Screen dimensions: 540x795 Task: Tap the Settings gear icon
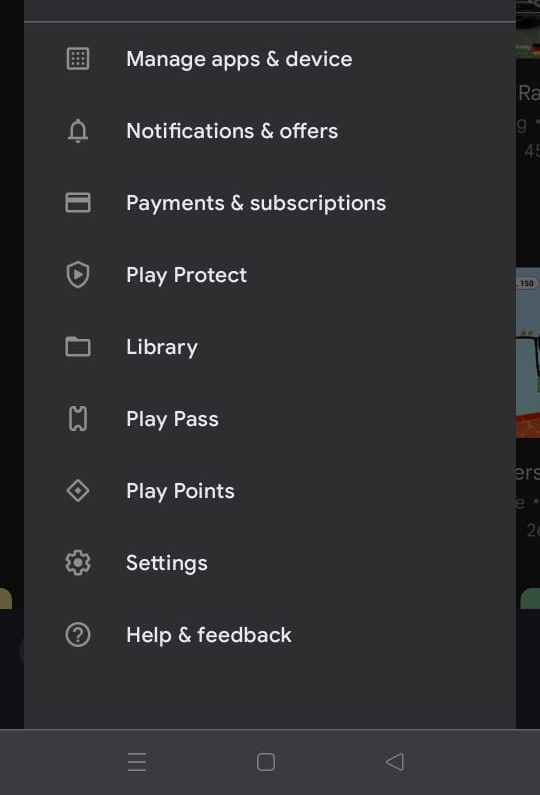click(x=78, y=563)
